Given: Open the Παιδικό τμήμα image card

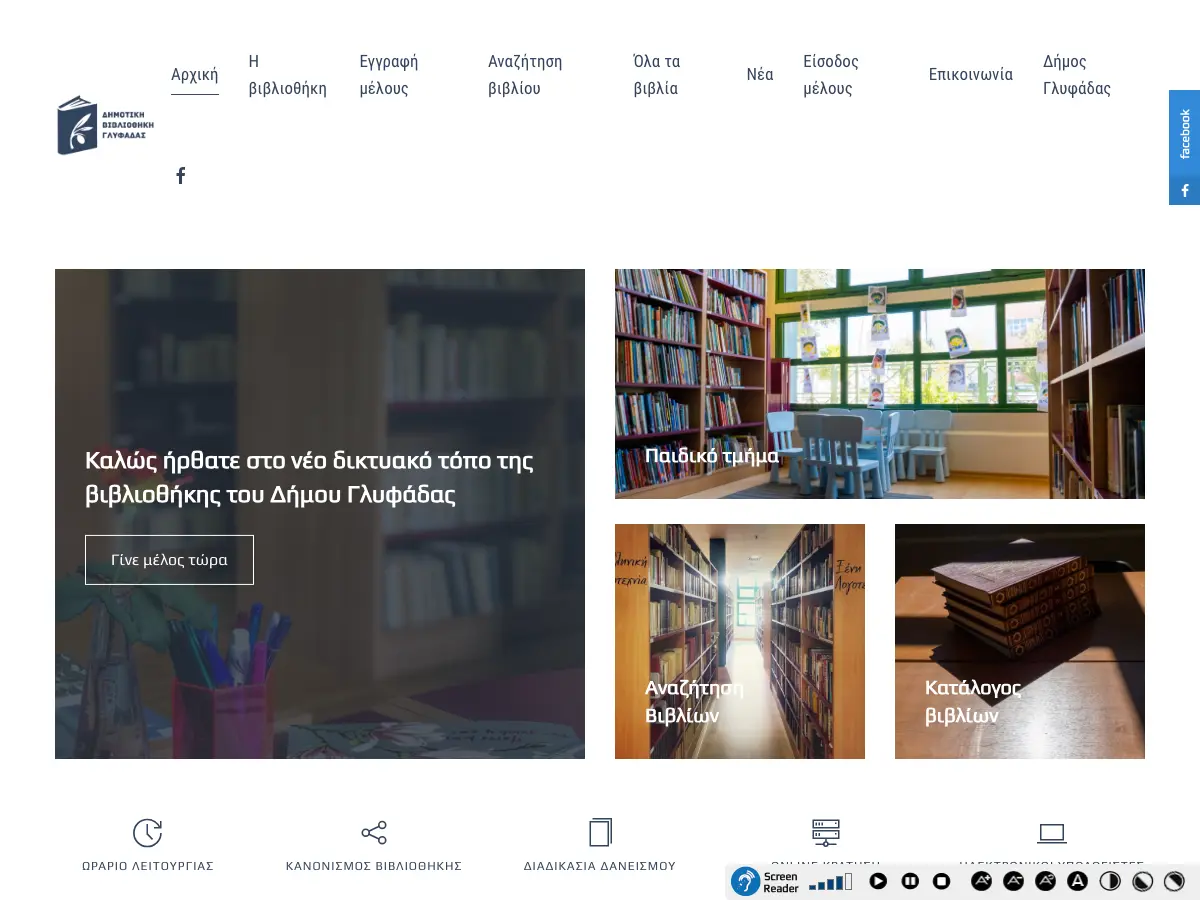Looking at the screenshot, I should (x=880, y=384).
